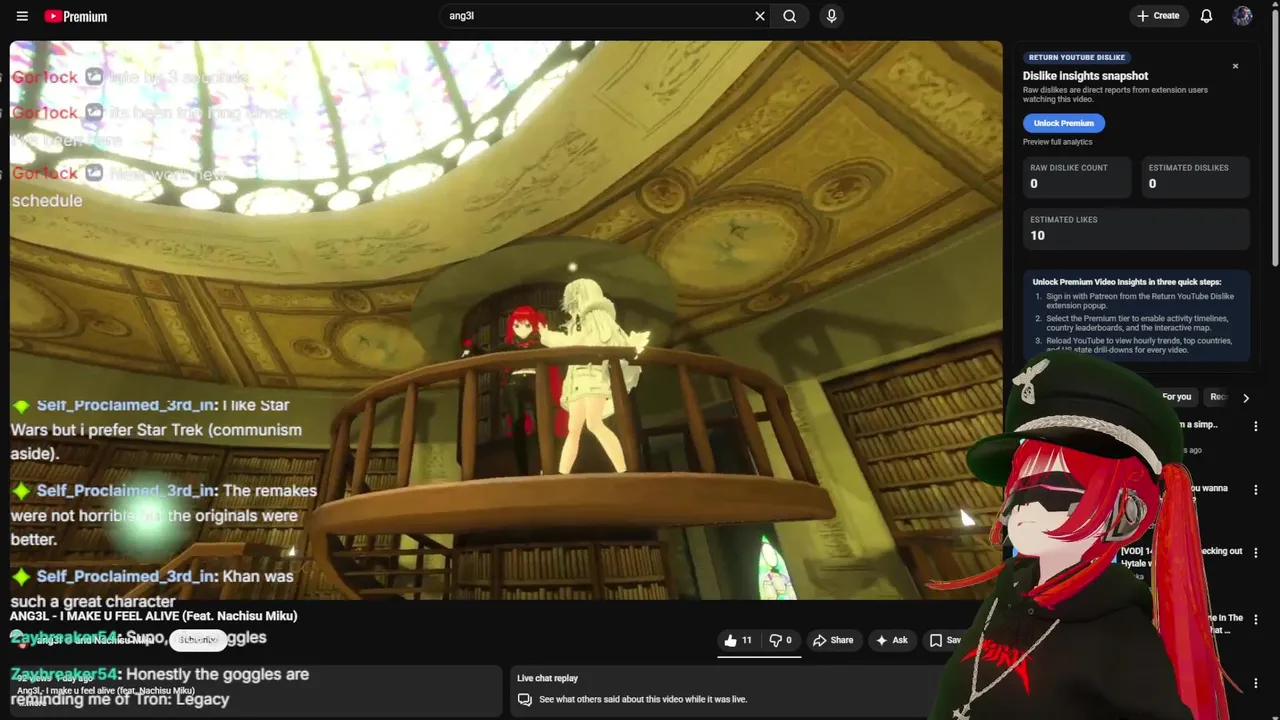Image resolution: width=1280 pixels, height=720 pixels.
Task: Click the Subscribe button
Action: [x=198, y=640]
